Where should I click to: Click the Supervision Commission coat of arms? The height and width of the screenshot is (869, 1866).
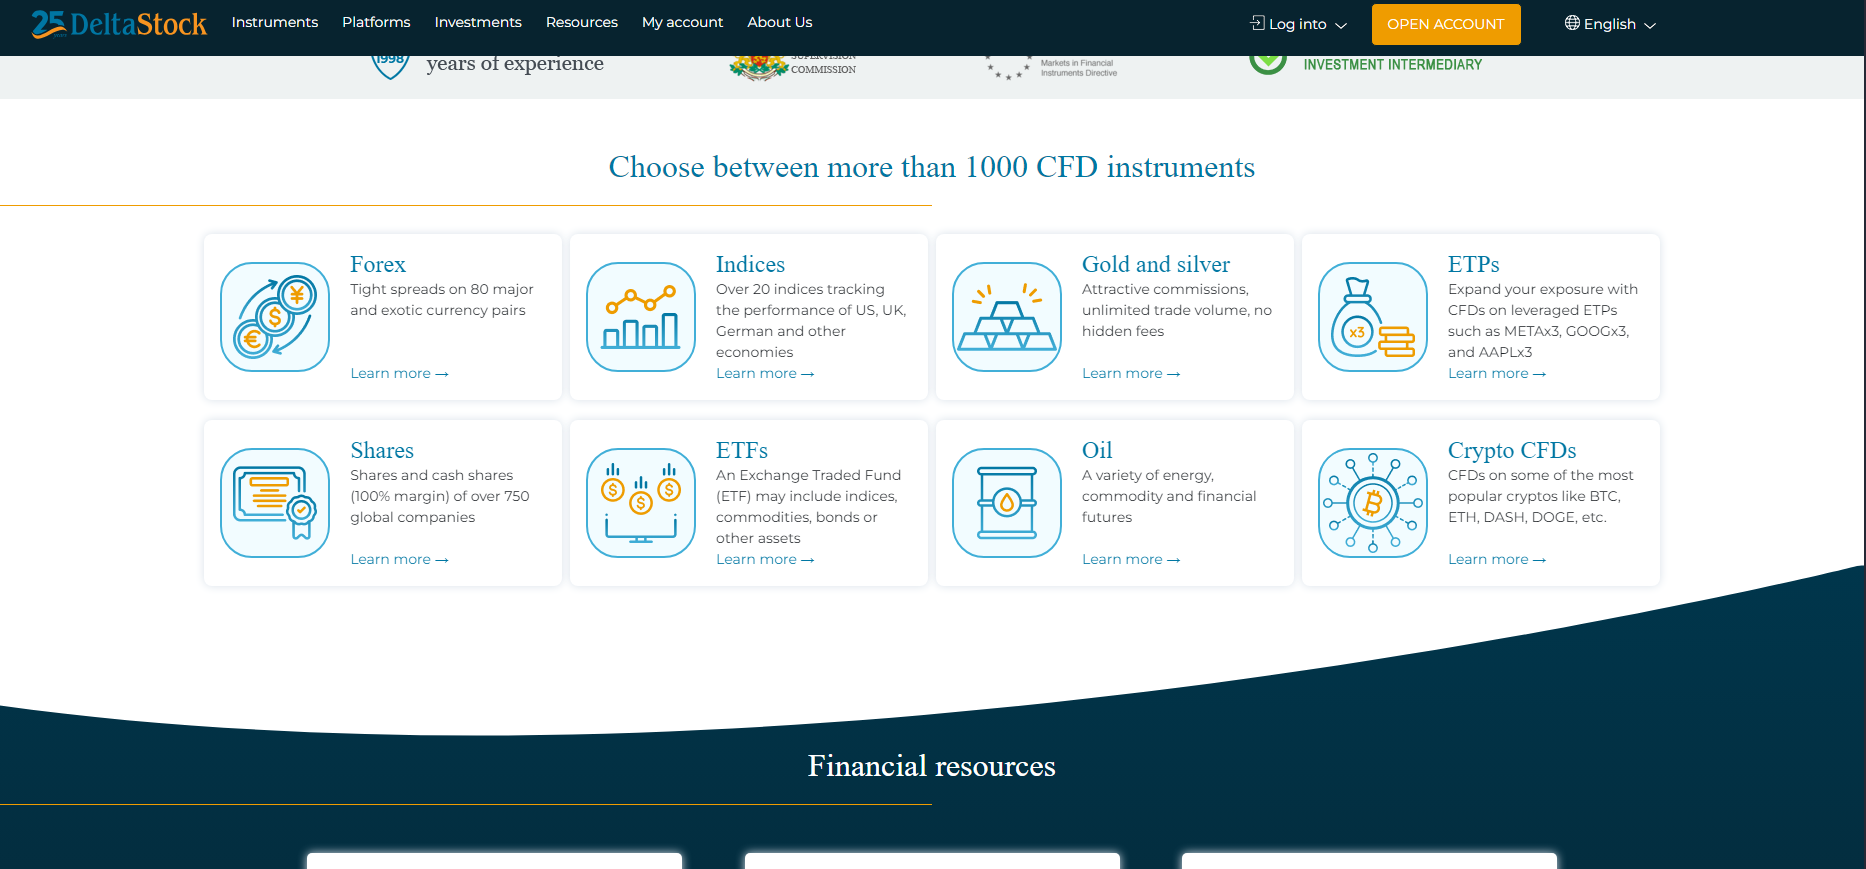[759, 67]
